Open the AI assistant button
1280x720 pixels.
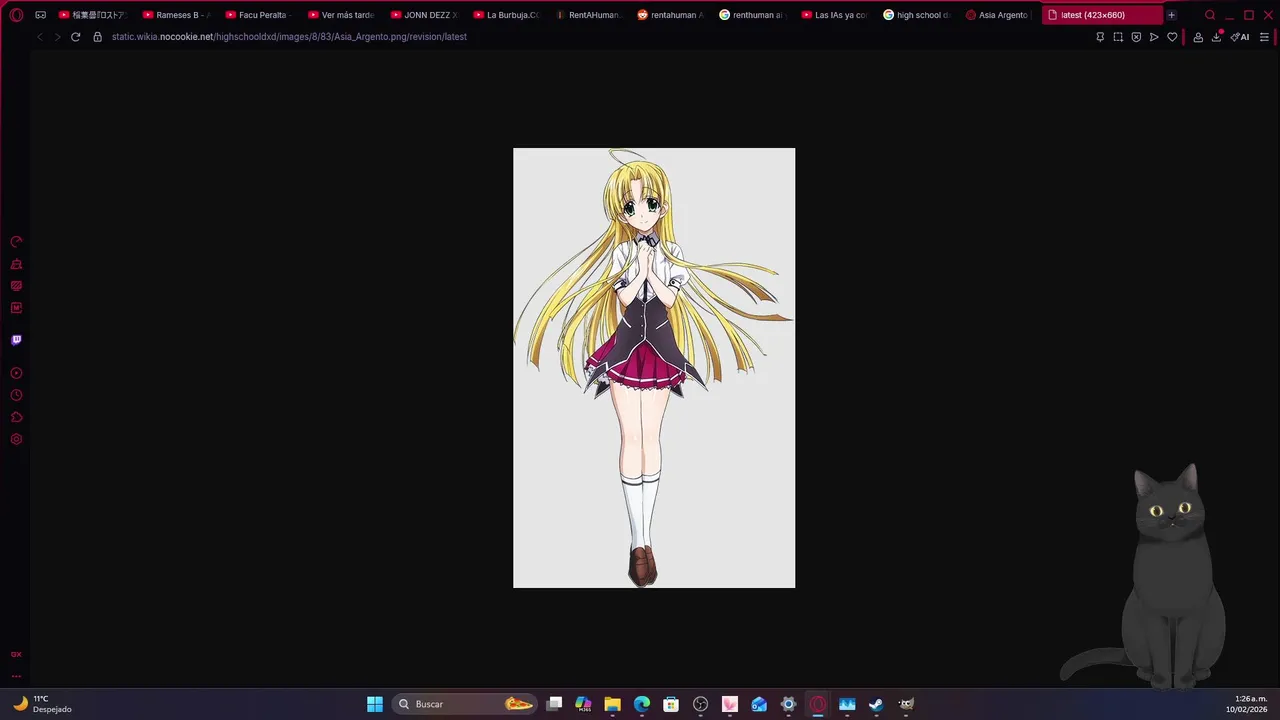point(1240,37)
